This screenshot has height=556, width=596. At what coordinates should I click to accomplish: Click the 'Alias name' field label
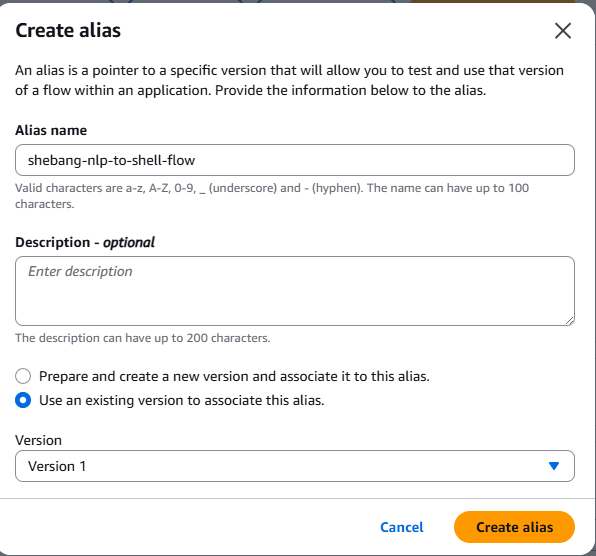pyautogui.click(x=51, y=130)
